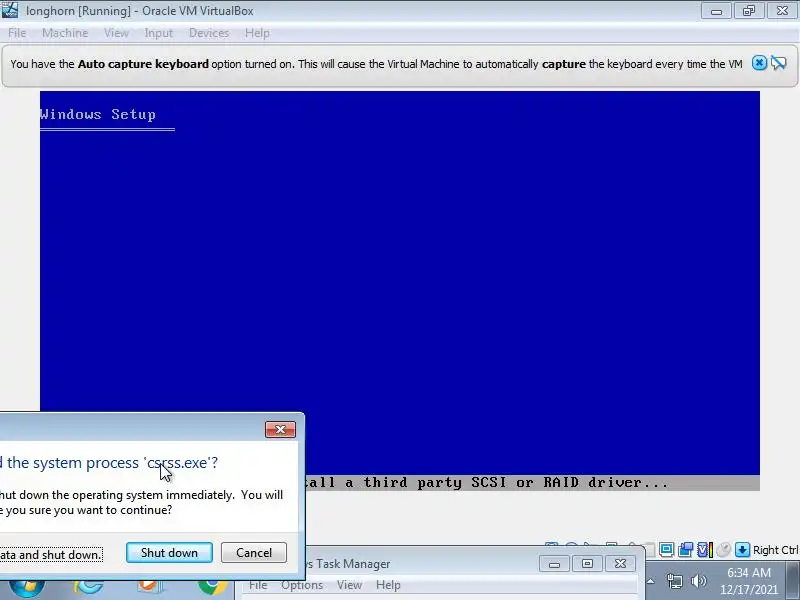Click the VirtualBox CPU load indicator icon
This screenshot has height=600, width=800.
point(705,550)
